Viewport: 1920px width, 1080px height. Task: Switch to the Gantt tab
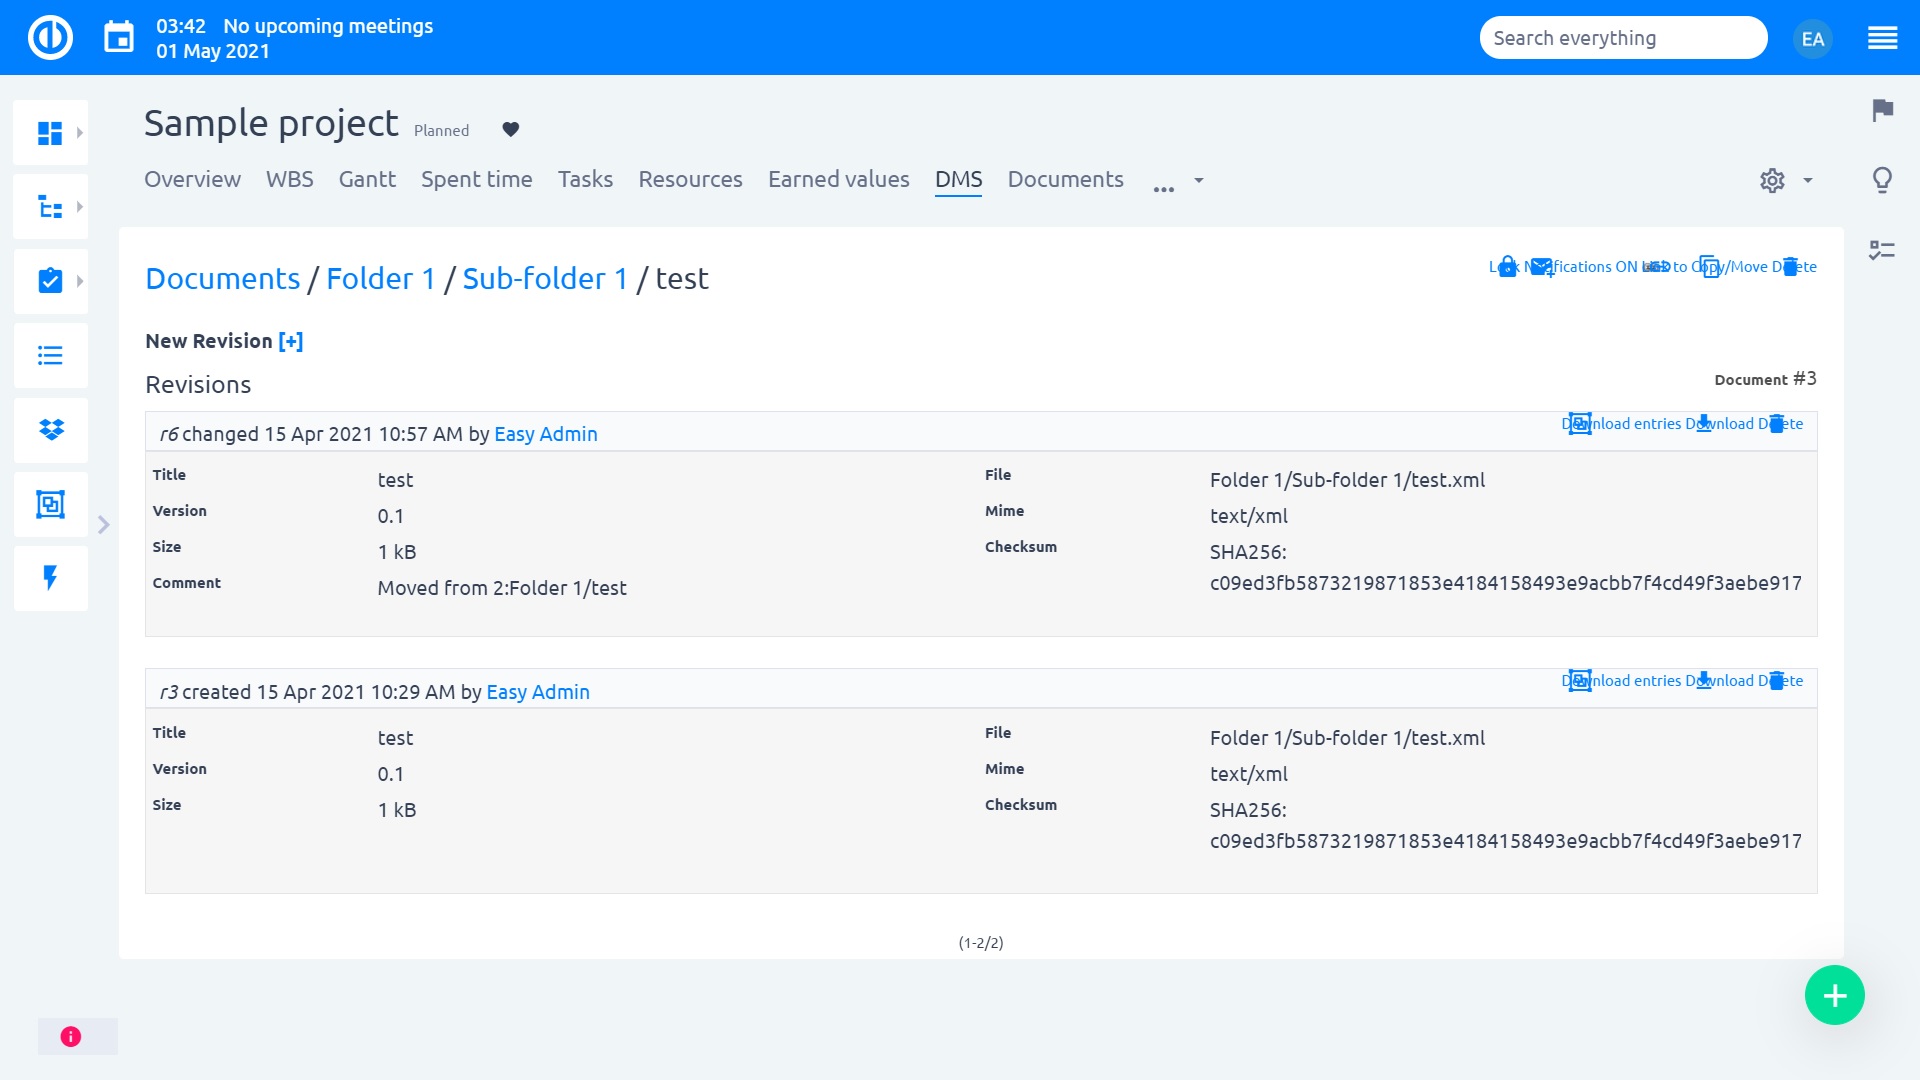coord(367,179)
